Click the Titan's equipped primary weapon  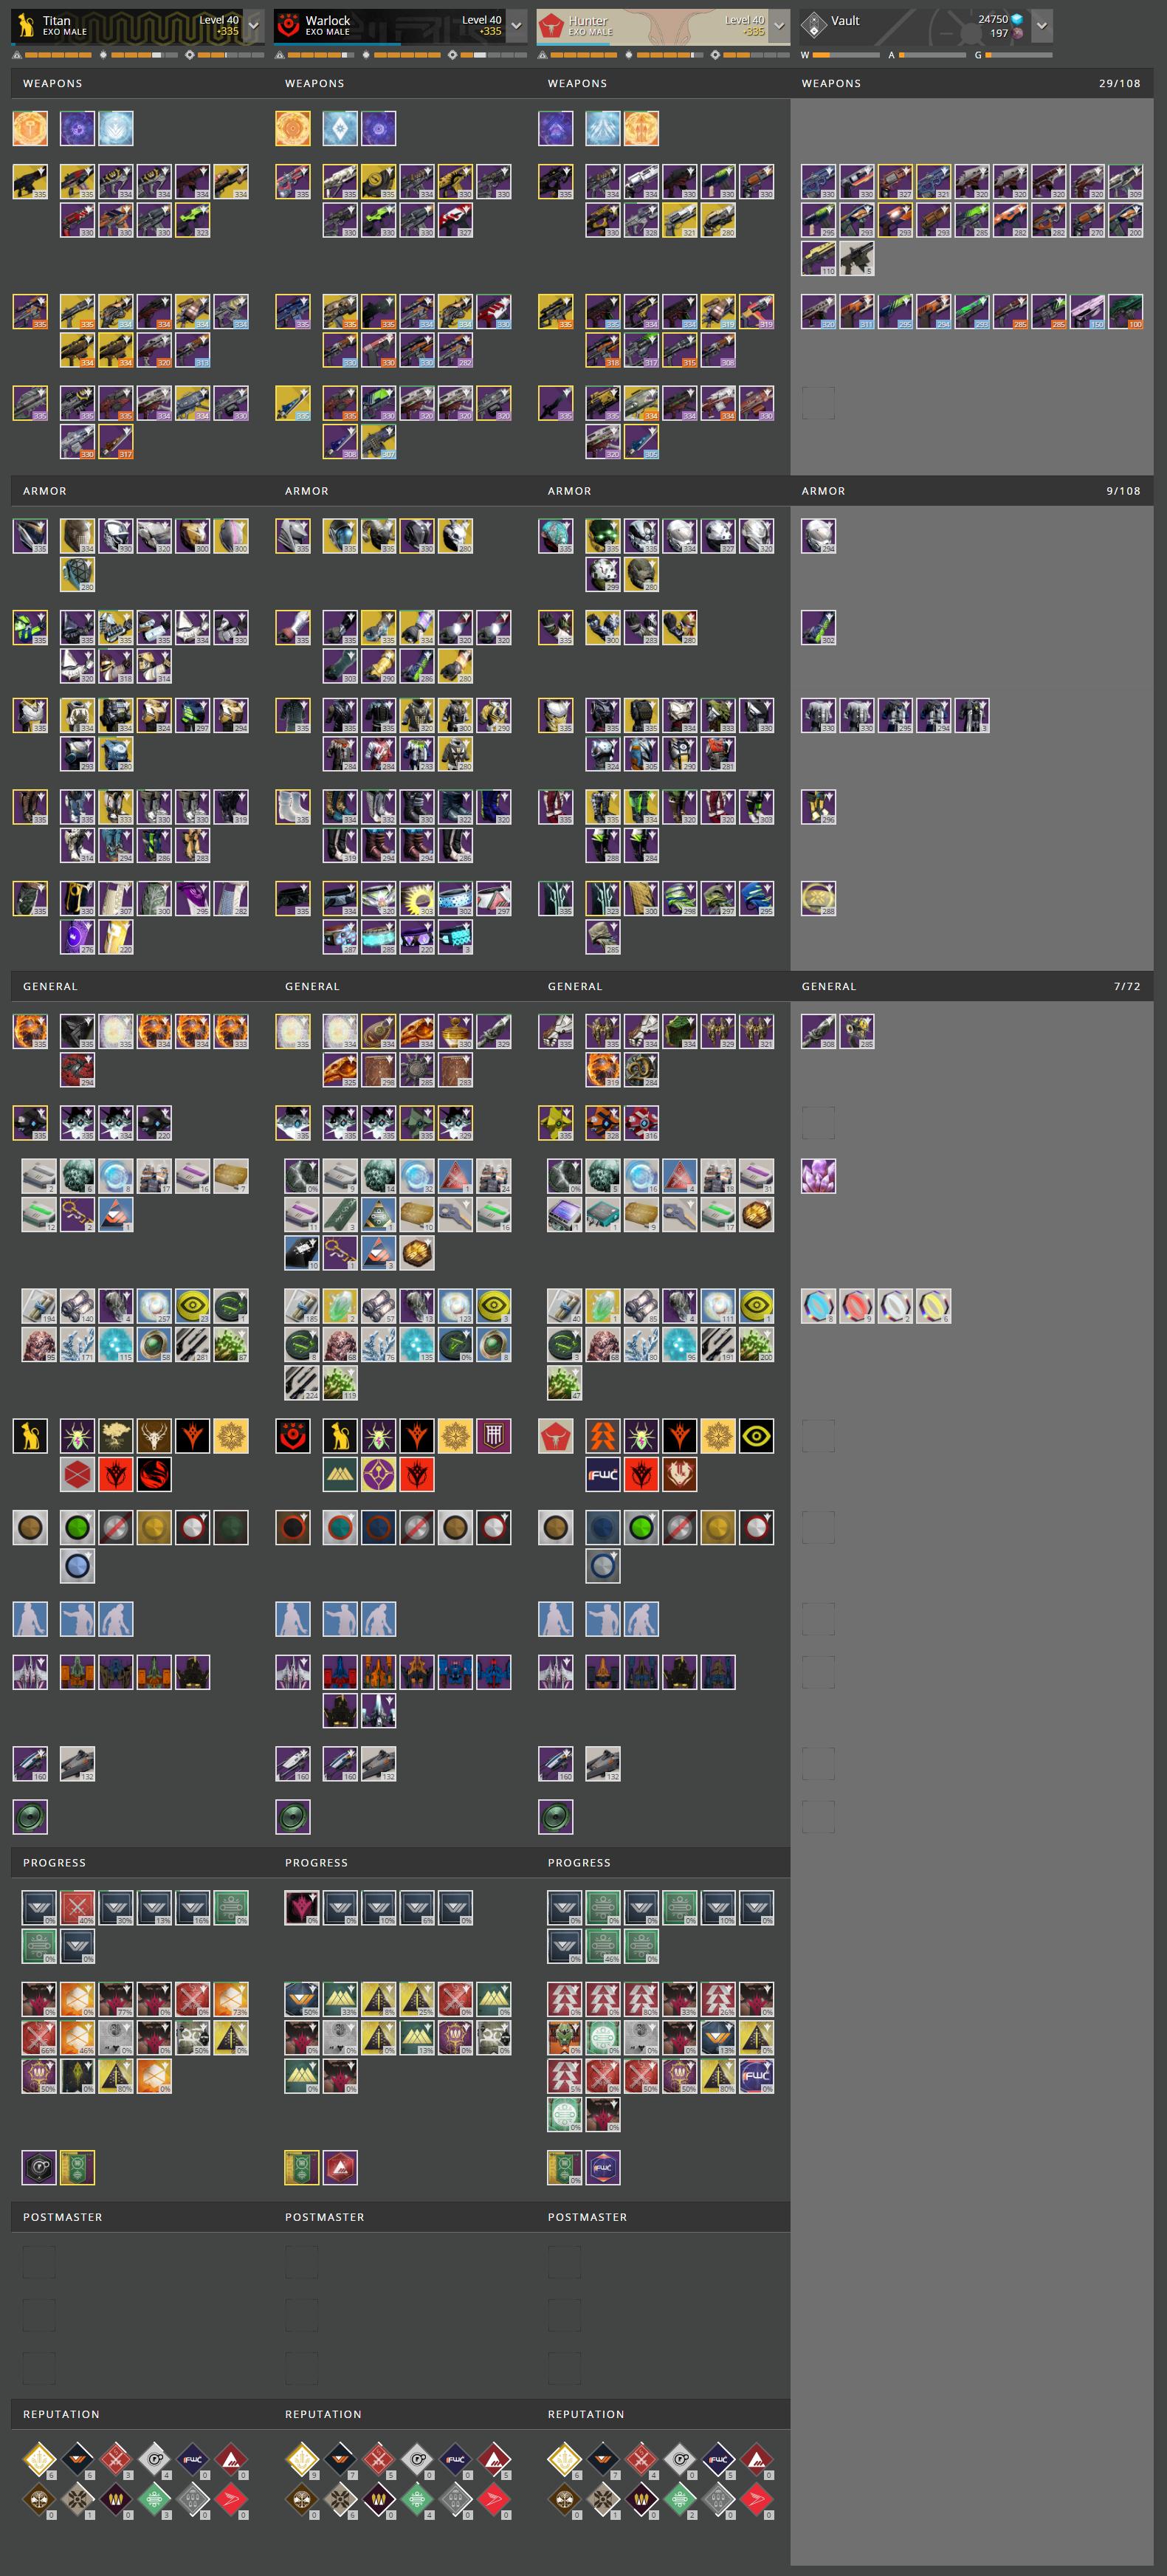pos(30,182)
